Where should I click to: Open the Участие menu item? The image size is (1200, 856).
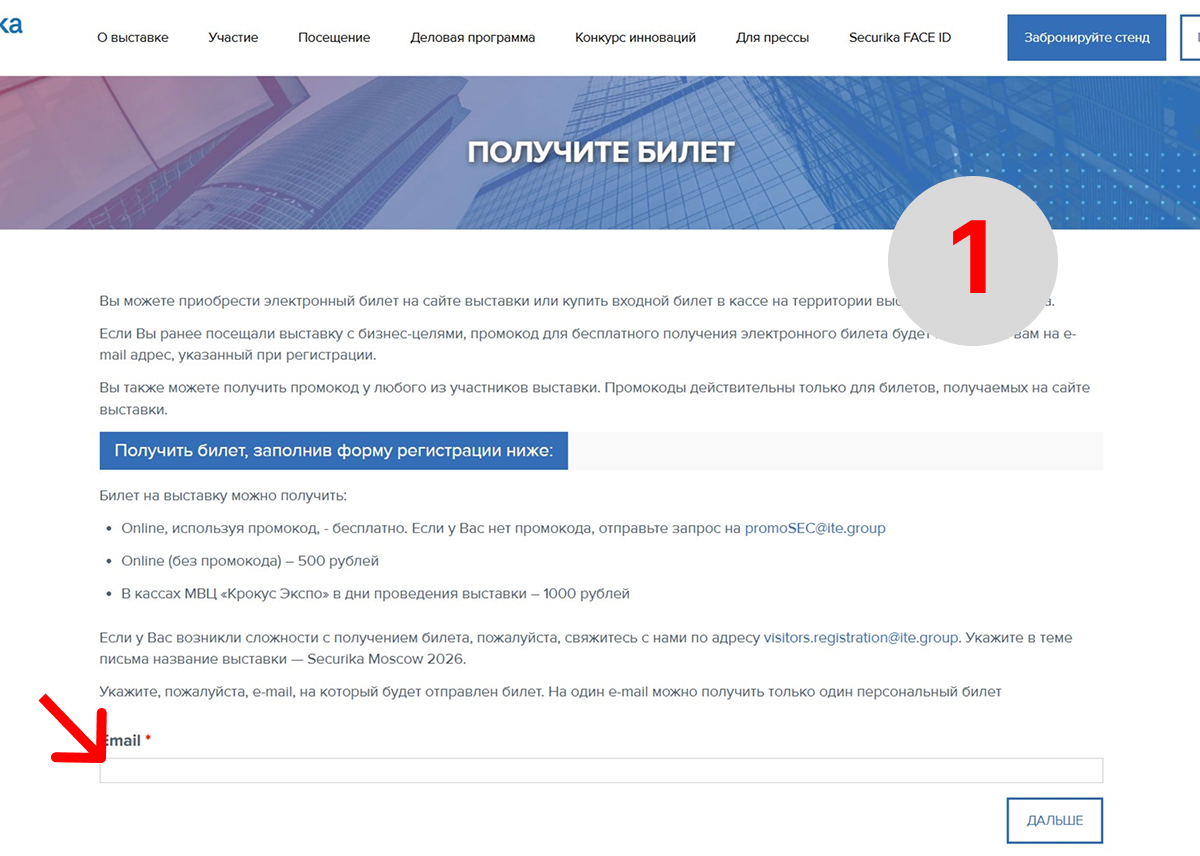click(x=233, y=38)
